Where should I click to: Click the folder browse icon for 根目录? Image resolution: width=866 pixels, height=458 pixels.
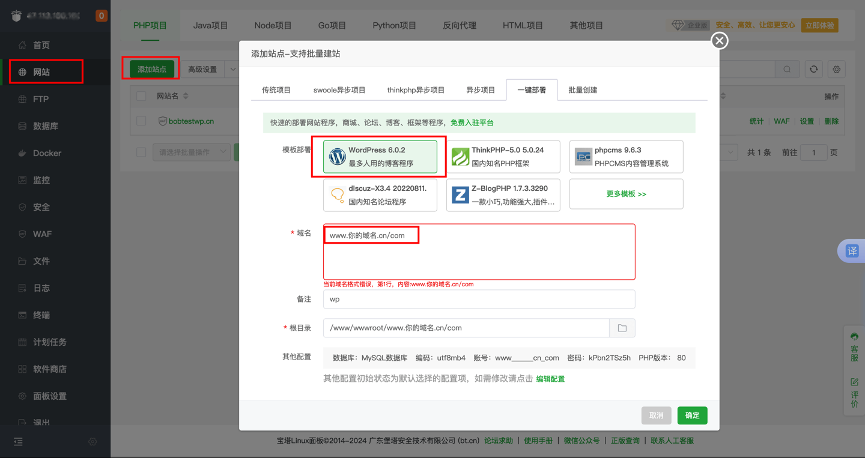[622, 328]
